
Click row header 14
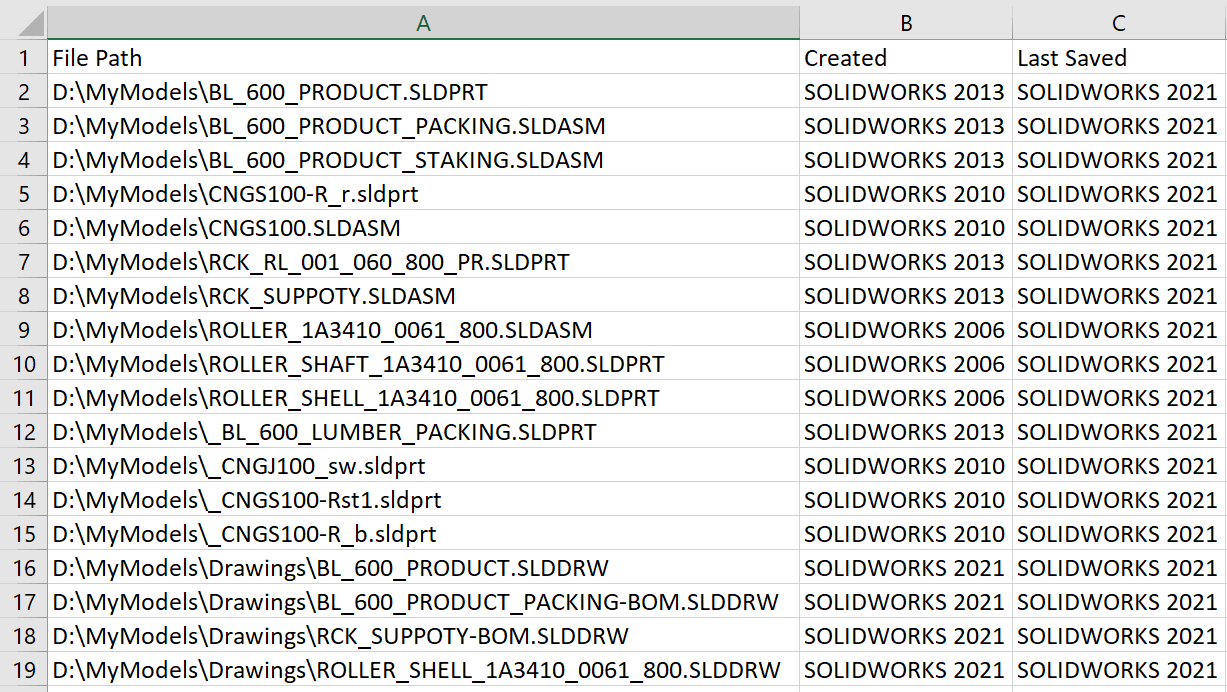tap(23, 500)
